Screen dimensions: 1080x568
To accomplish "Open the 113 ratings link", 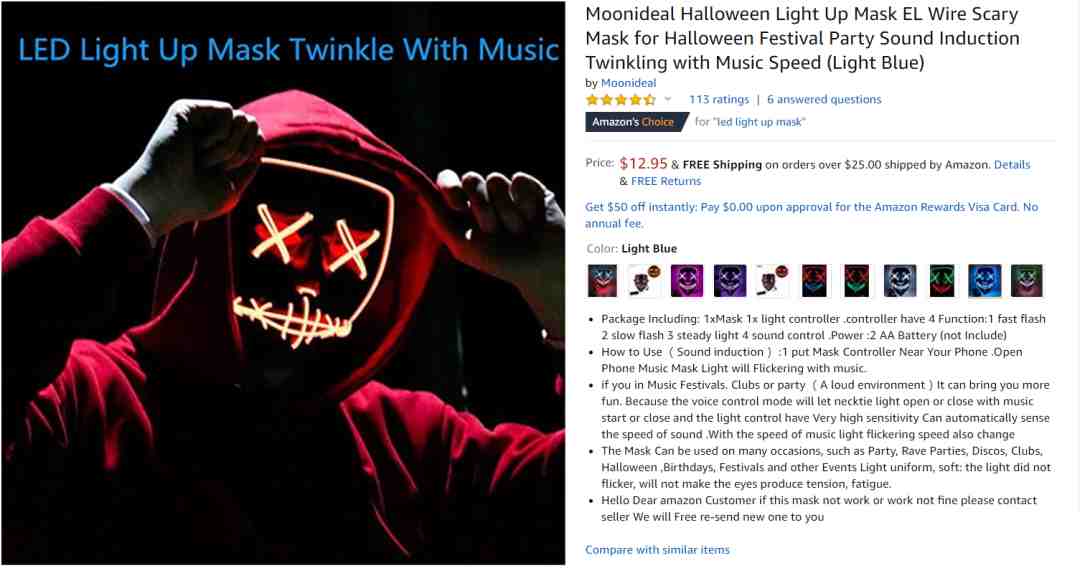I will pyautogui.click(x=718, y=99).
